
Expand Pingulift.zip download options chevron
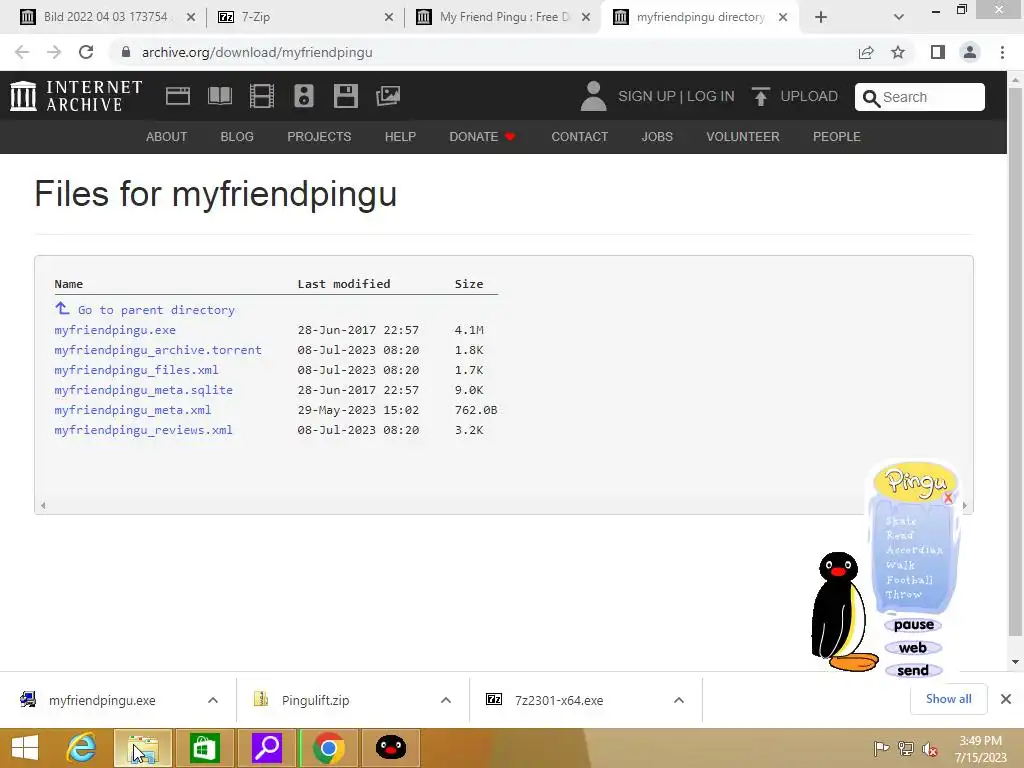[x=446, y=700]
